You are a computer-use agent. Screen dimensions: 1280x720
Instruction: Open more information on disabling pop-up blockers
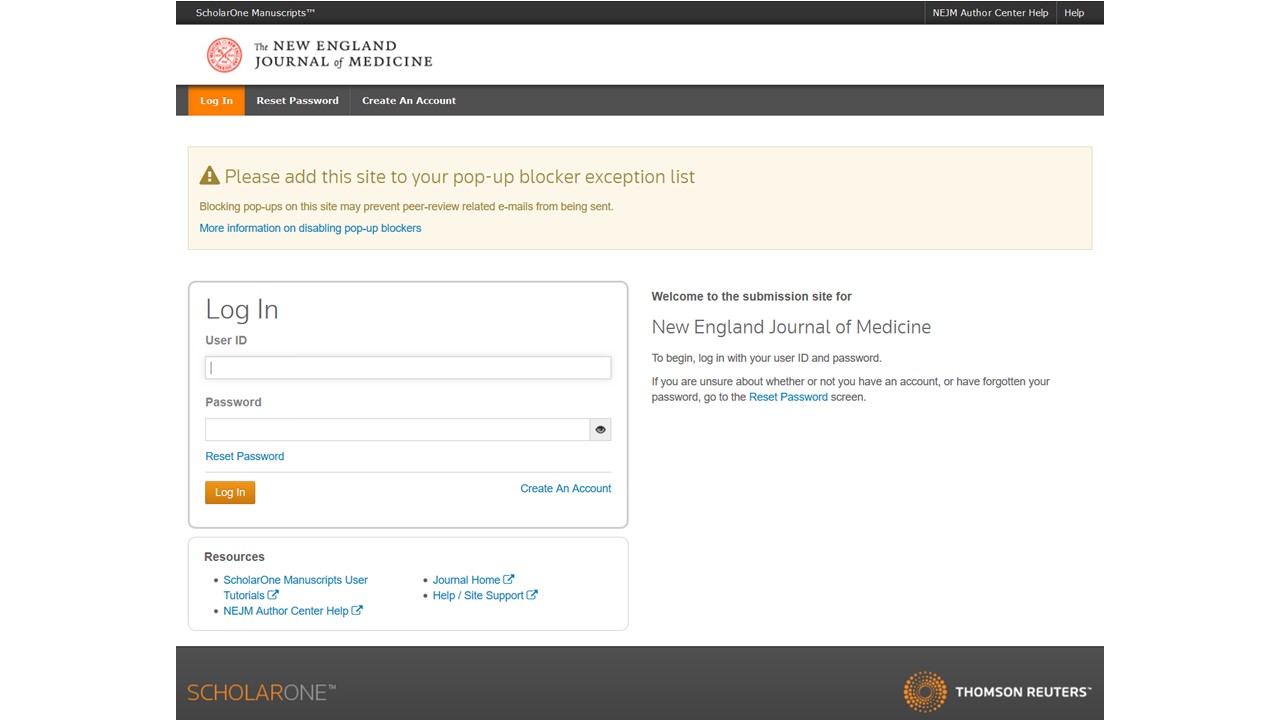point(310,228)
